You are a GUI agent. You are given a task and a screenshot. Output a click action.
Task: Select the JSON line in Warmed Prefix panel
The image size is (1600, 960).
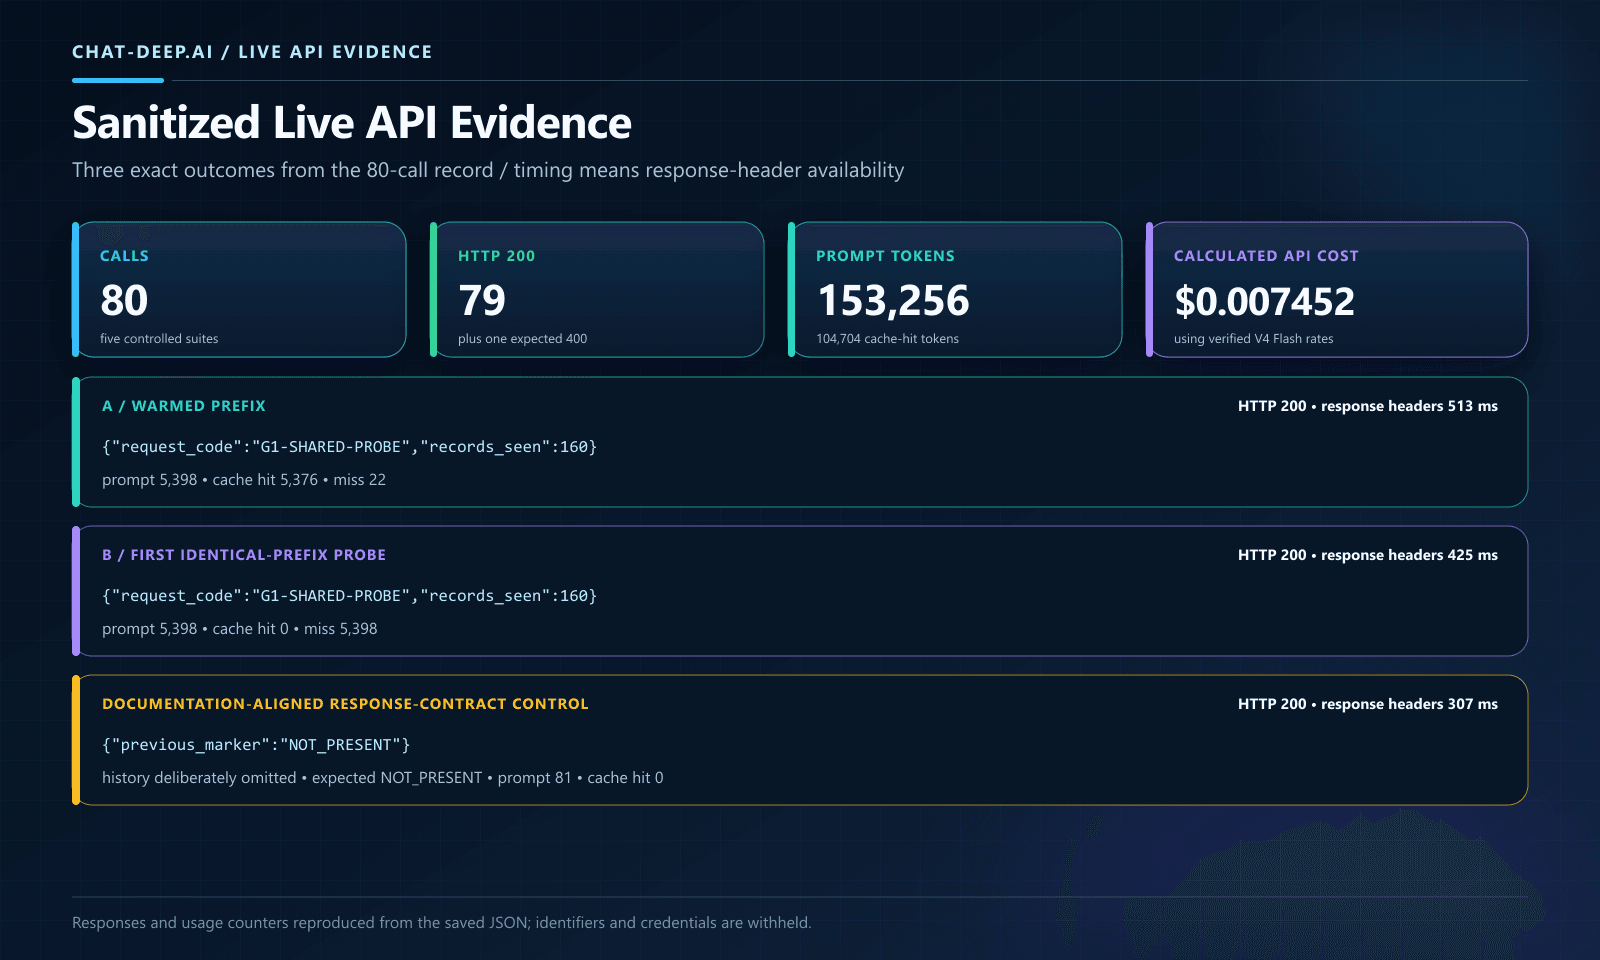click(349, 447)
